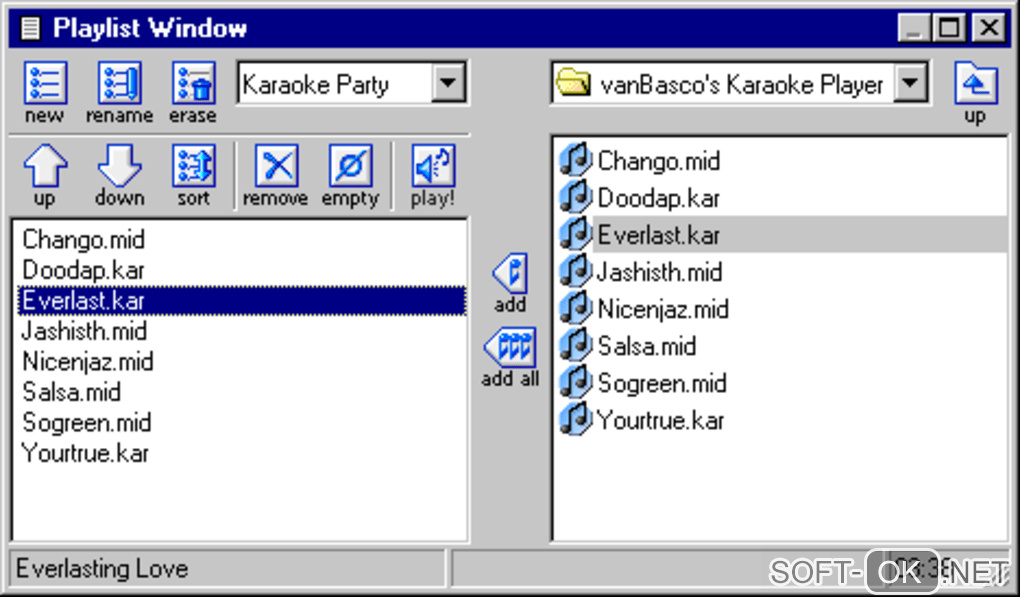Select Chango.mid in the playlist
The image size is (1020, 597).
click(x=83, y=239)
